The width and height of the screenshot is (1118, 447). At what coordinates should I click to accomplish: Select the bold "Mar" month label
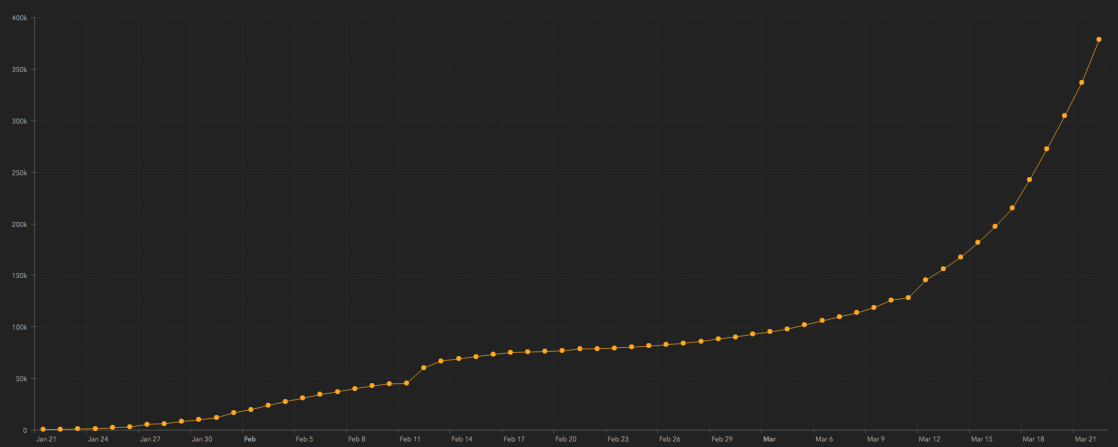coord(769,439)
